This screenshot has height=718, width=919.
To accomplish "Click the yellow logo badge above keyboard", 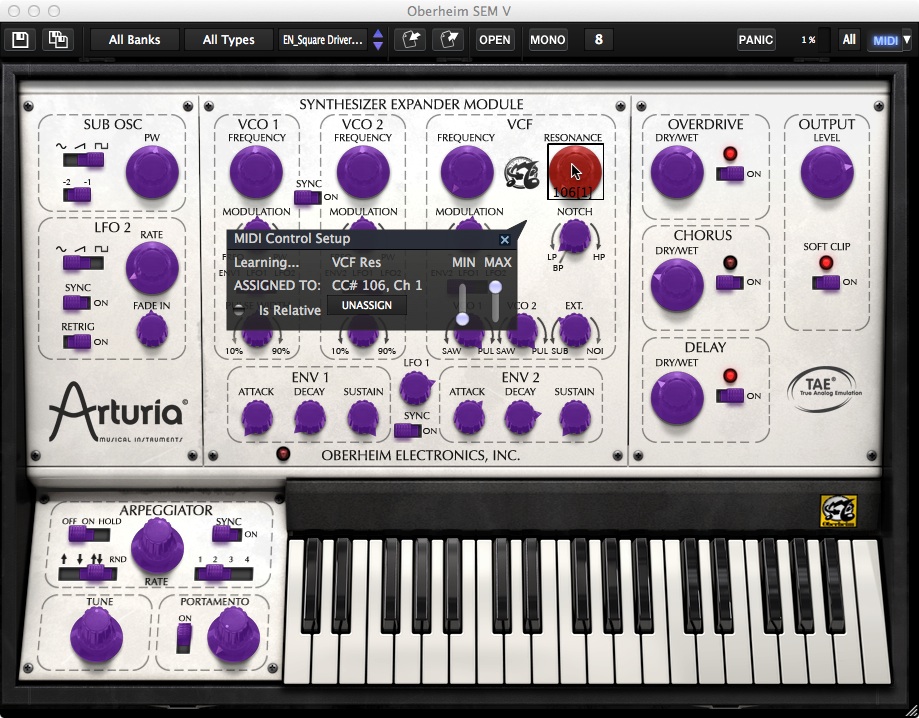I will tap(838, 511).
